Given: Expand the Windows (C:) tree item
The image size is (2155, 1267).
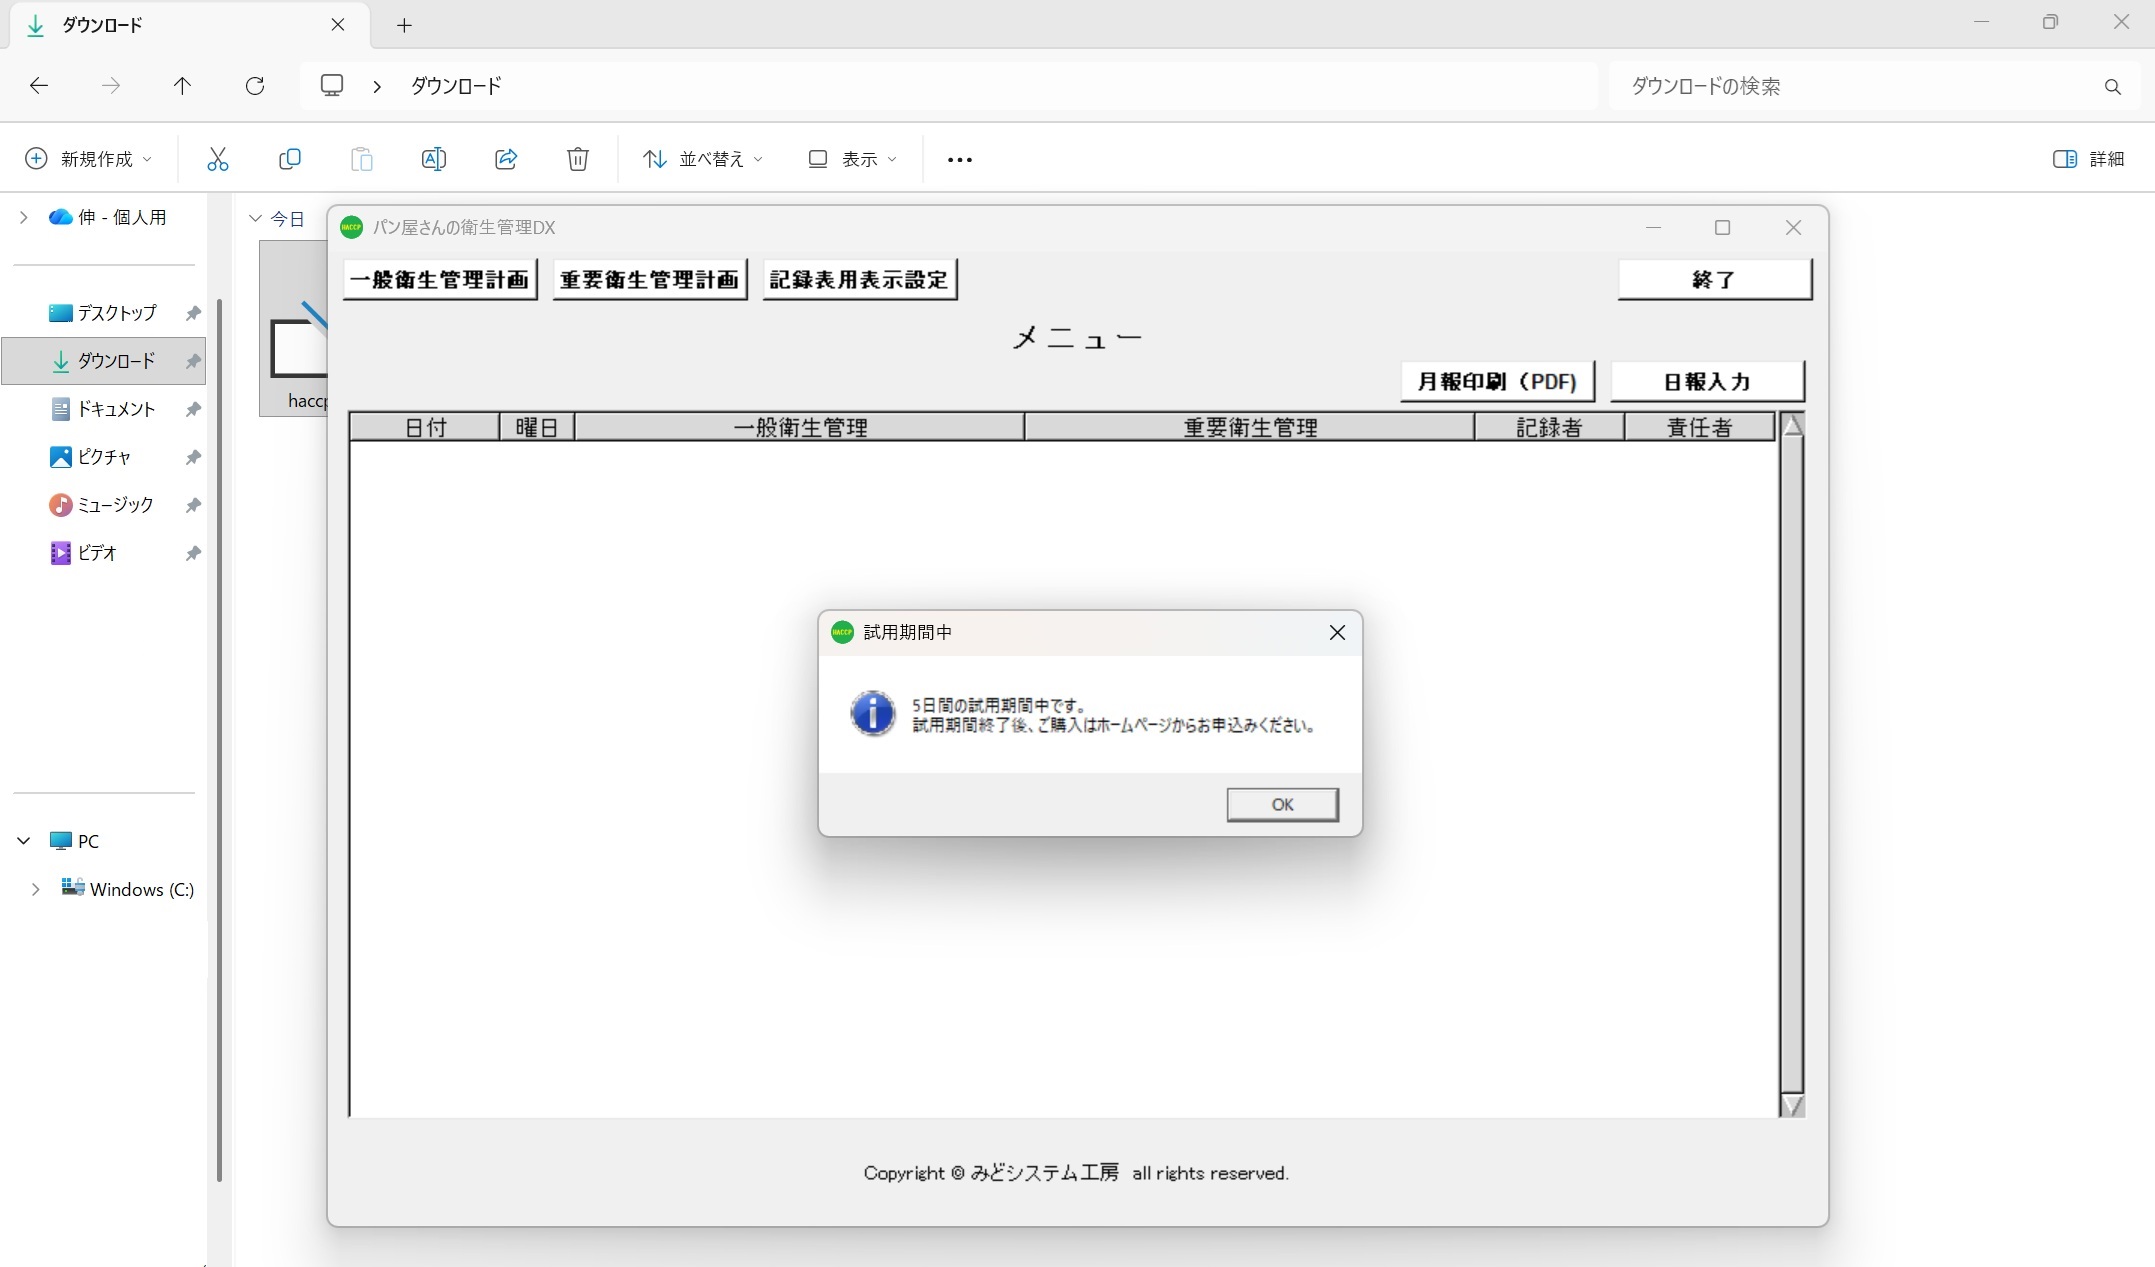Looking at the screenshot, I should pos(37,889).
